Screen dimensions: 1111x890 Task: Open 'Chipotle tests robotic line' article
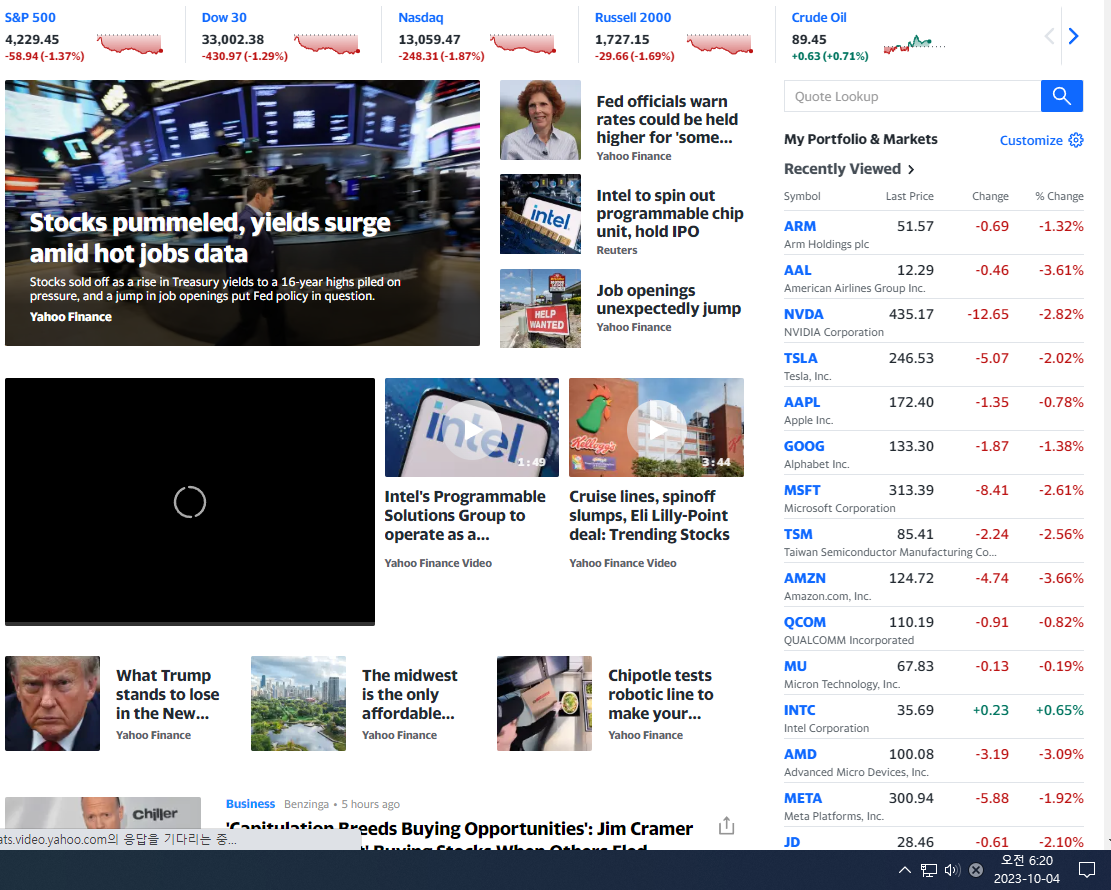click(660, 694)
